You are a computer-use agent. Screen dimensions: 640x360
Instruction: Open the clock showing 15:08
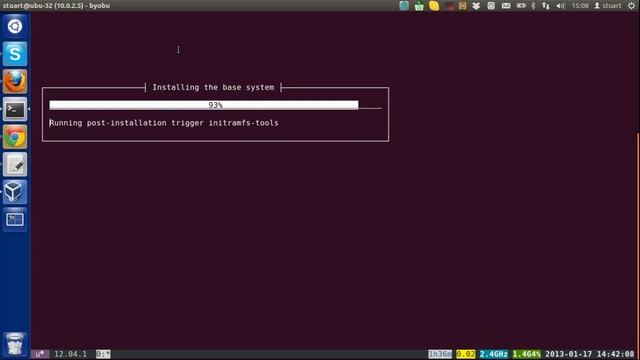[x=580, y=6]
